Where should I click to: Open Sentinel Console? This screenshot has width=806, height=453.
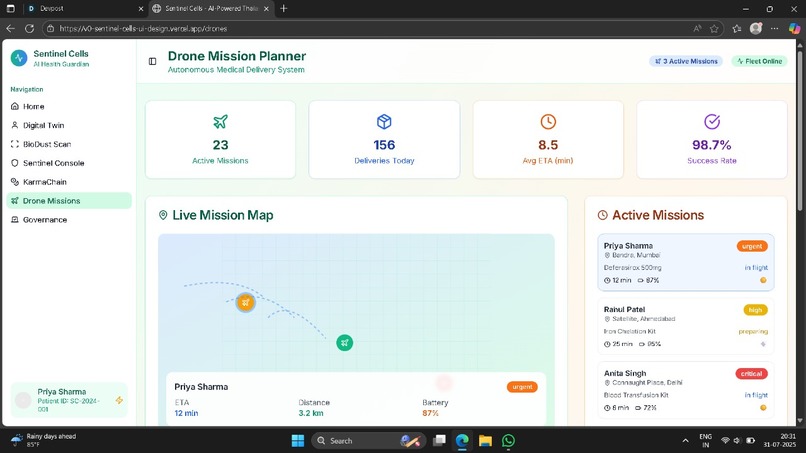[x=69, y=163]
